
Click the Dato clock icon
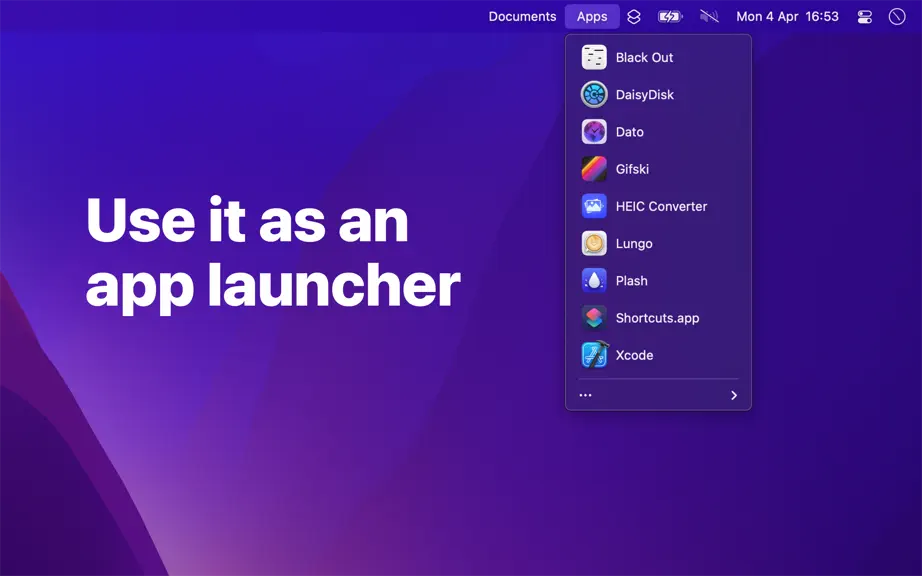click(594, 132)
